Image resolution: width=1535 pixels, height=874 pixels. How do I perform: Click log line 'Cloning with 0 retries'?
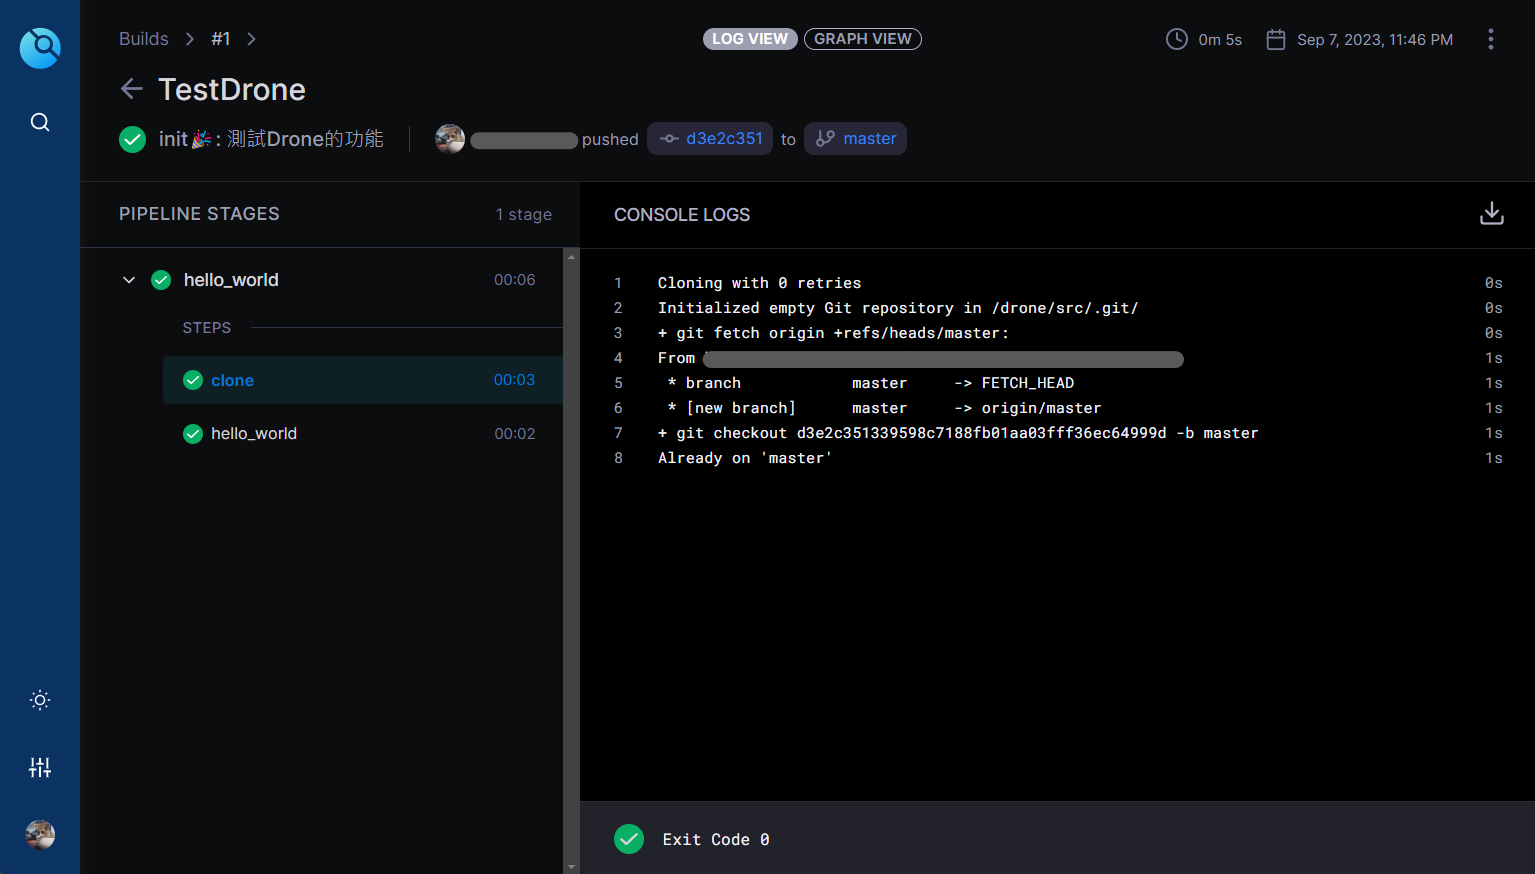(x=759, y=283)
